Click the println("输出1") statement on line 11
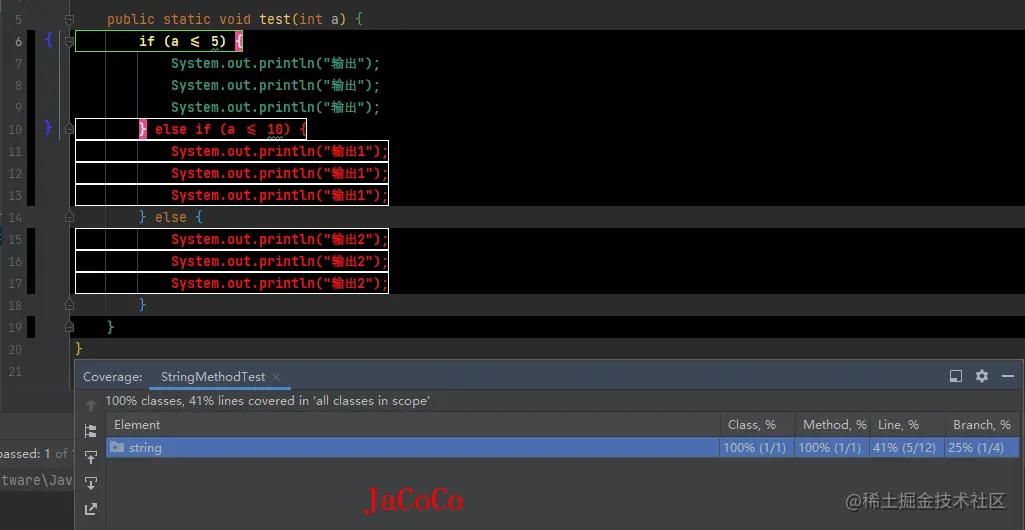Viewport: 1025px width, 530px height. coord(280,152)
